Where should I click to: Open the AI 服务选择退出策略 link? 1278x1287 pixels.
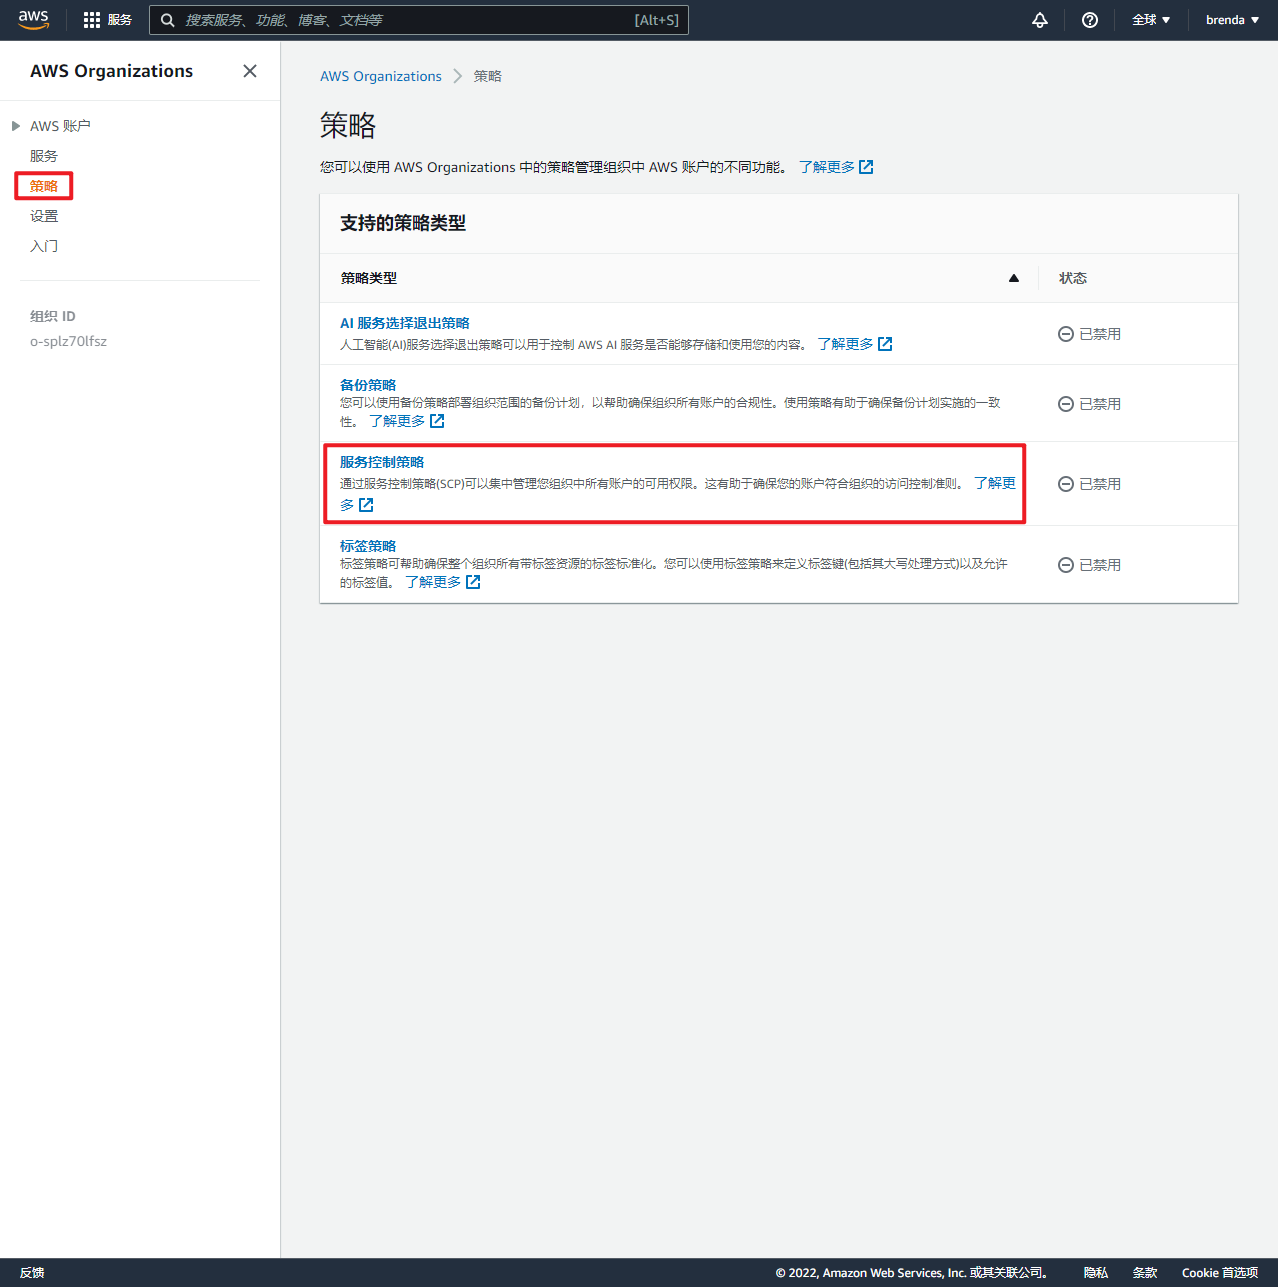click(405, 323)
